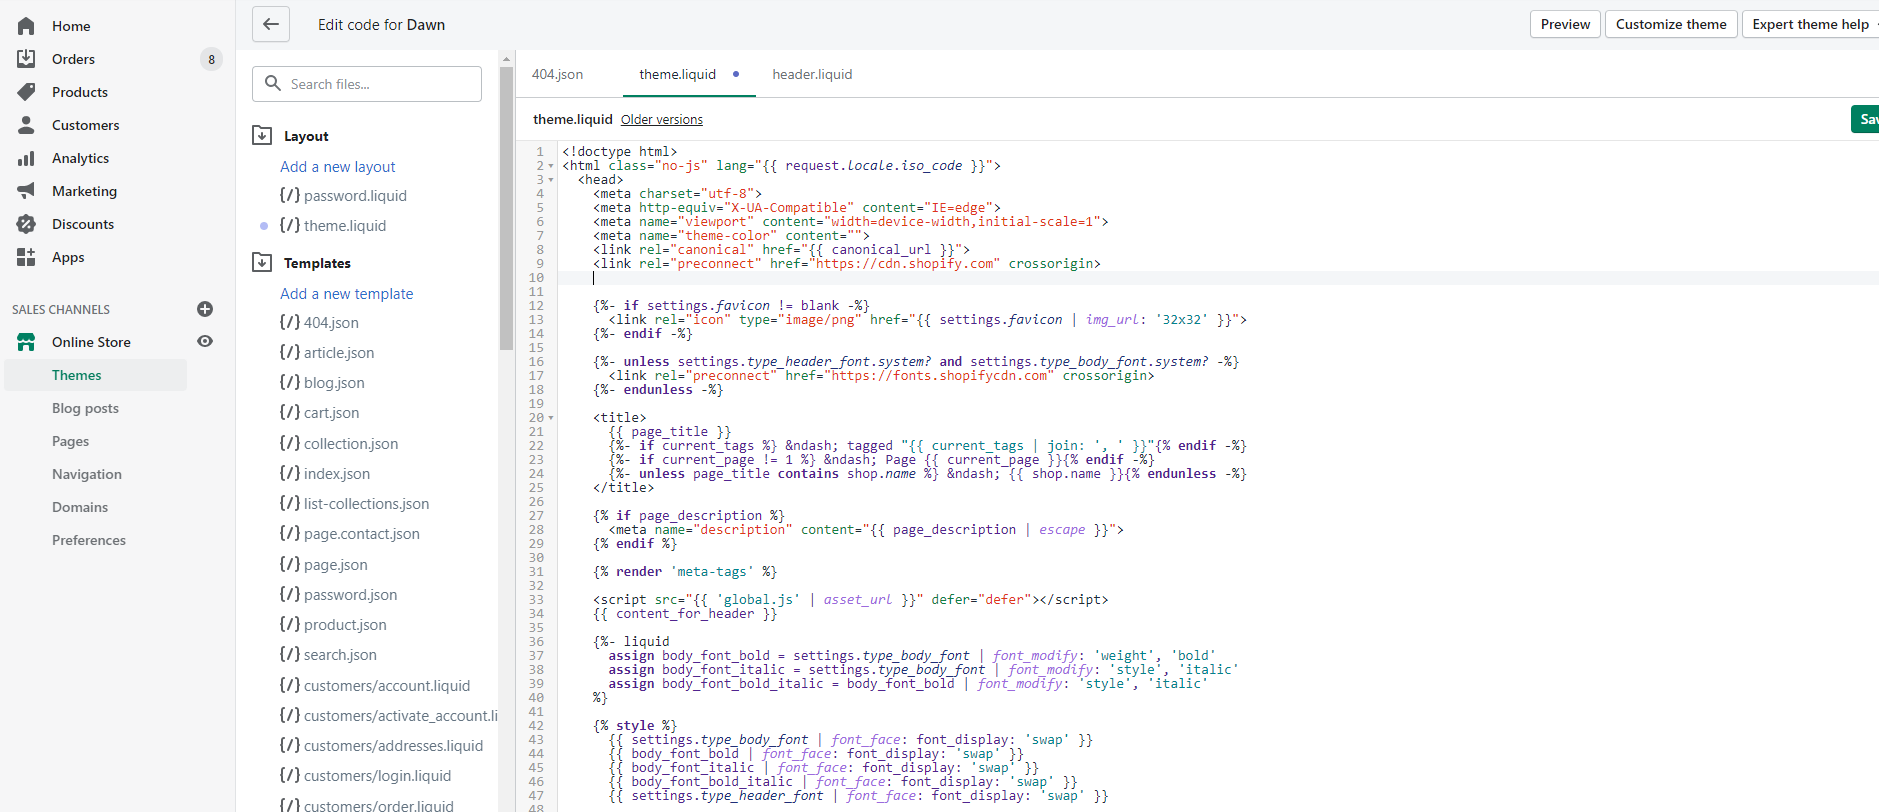Viewport: 1879px width, 812px height.
Task: Add a sales channel plus icon
Action: [205, 309]
